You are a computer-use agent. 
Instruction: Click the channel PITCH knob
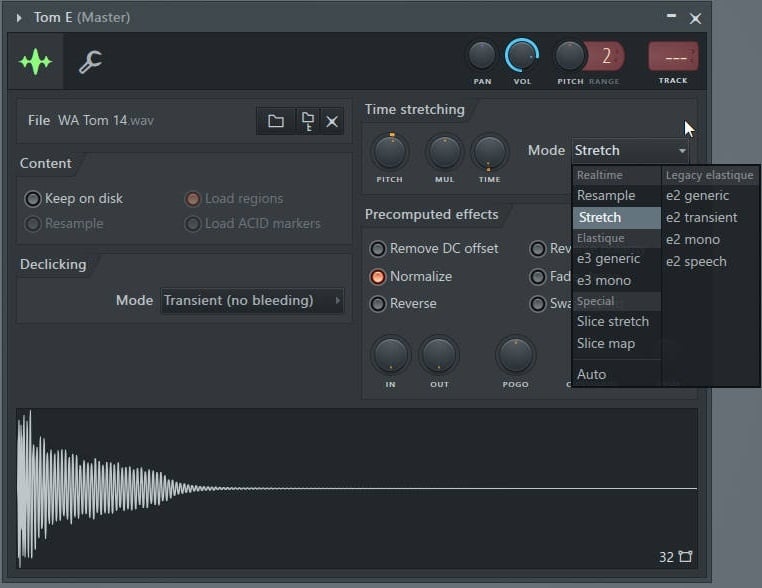[569, 55]
